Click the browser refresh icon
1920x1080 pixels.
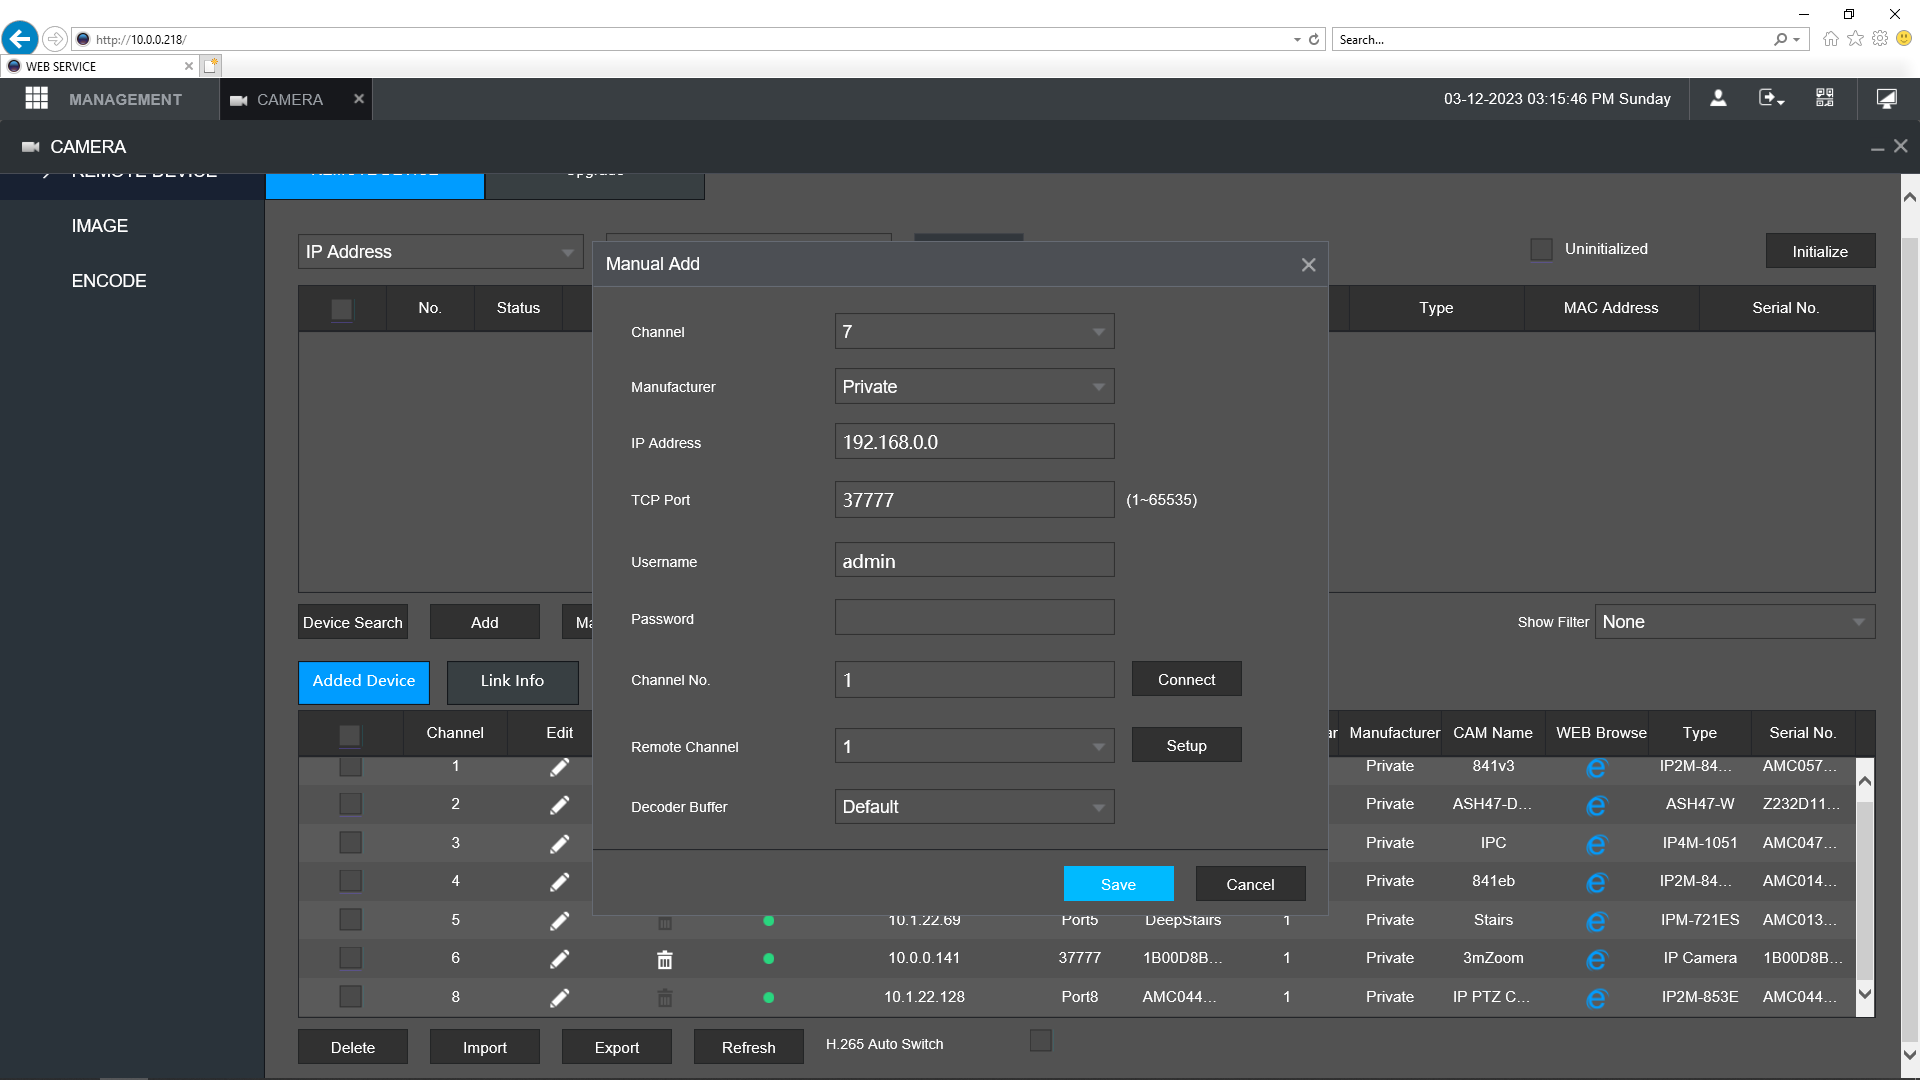click(x=1314, y=40)
